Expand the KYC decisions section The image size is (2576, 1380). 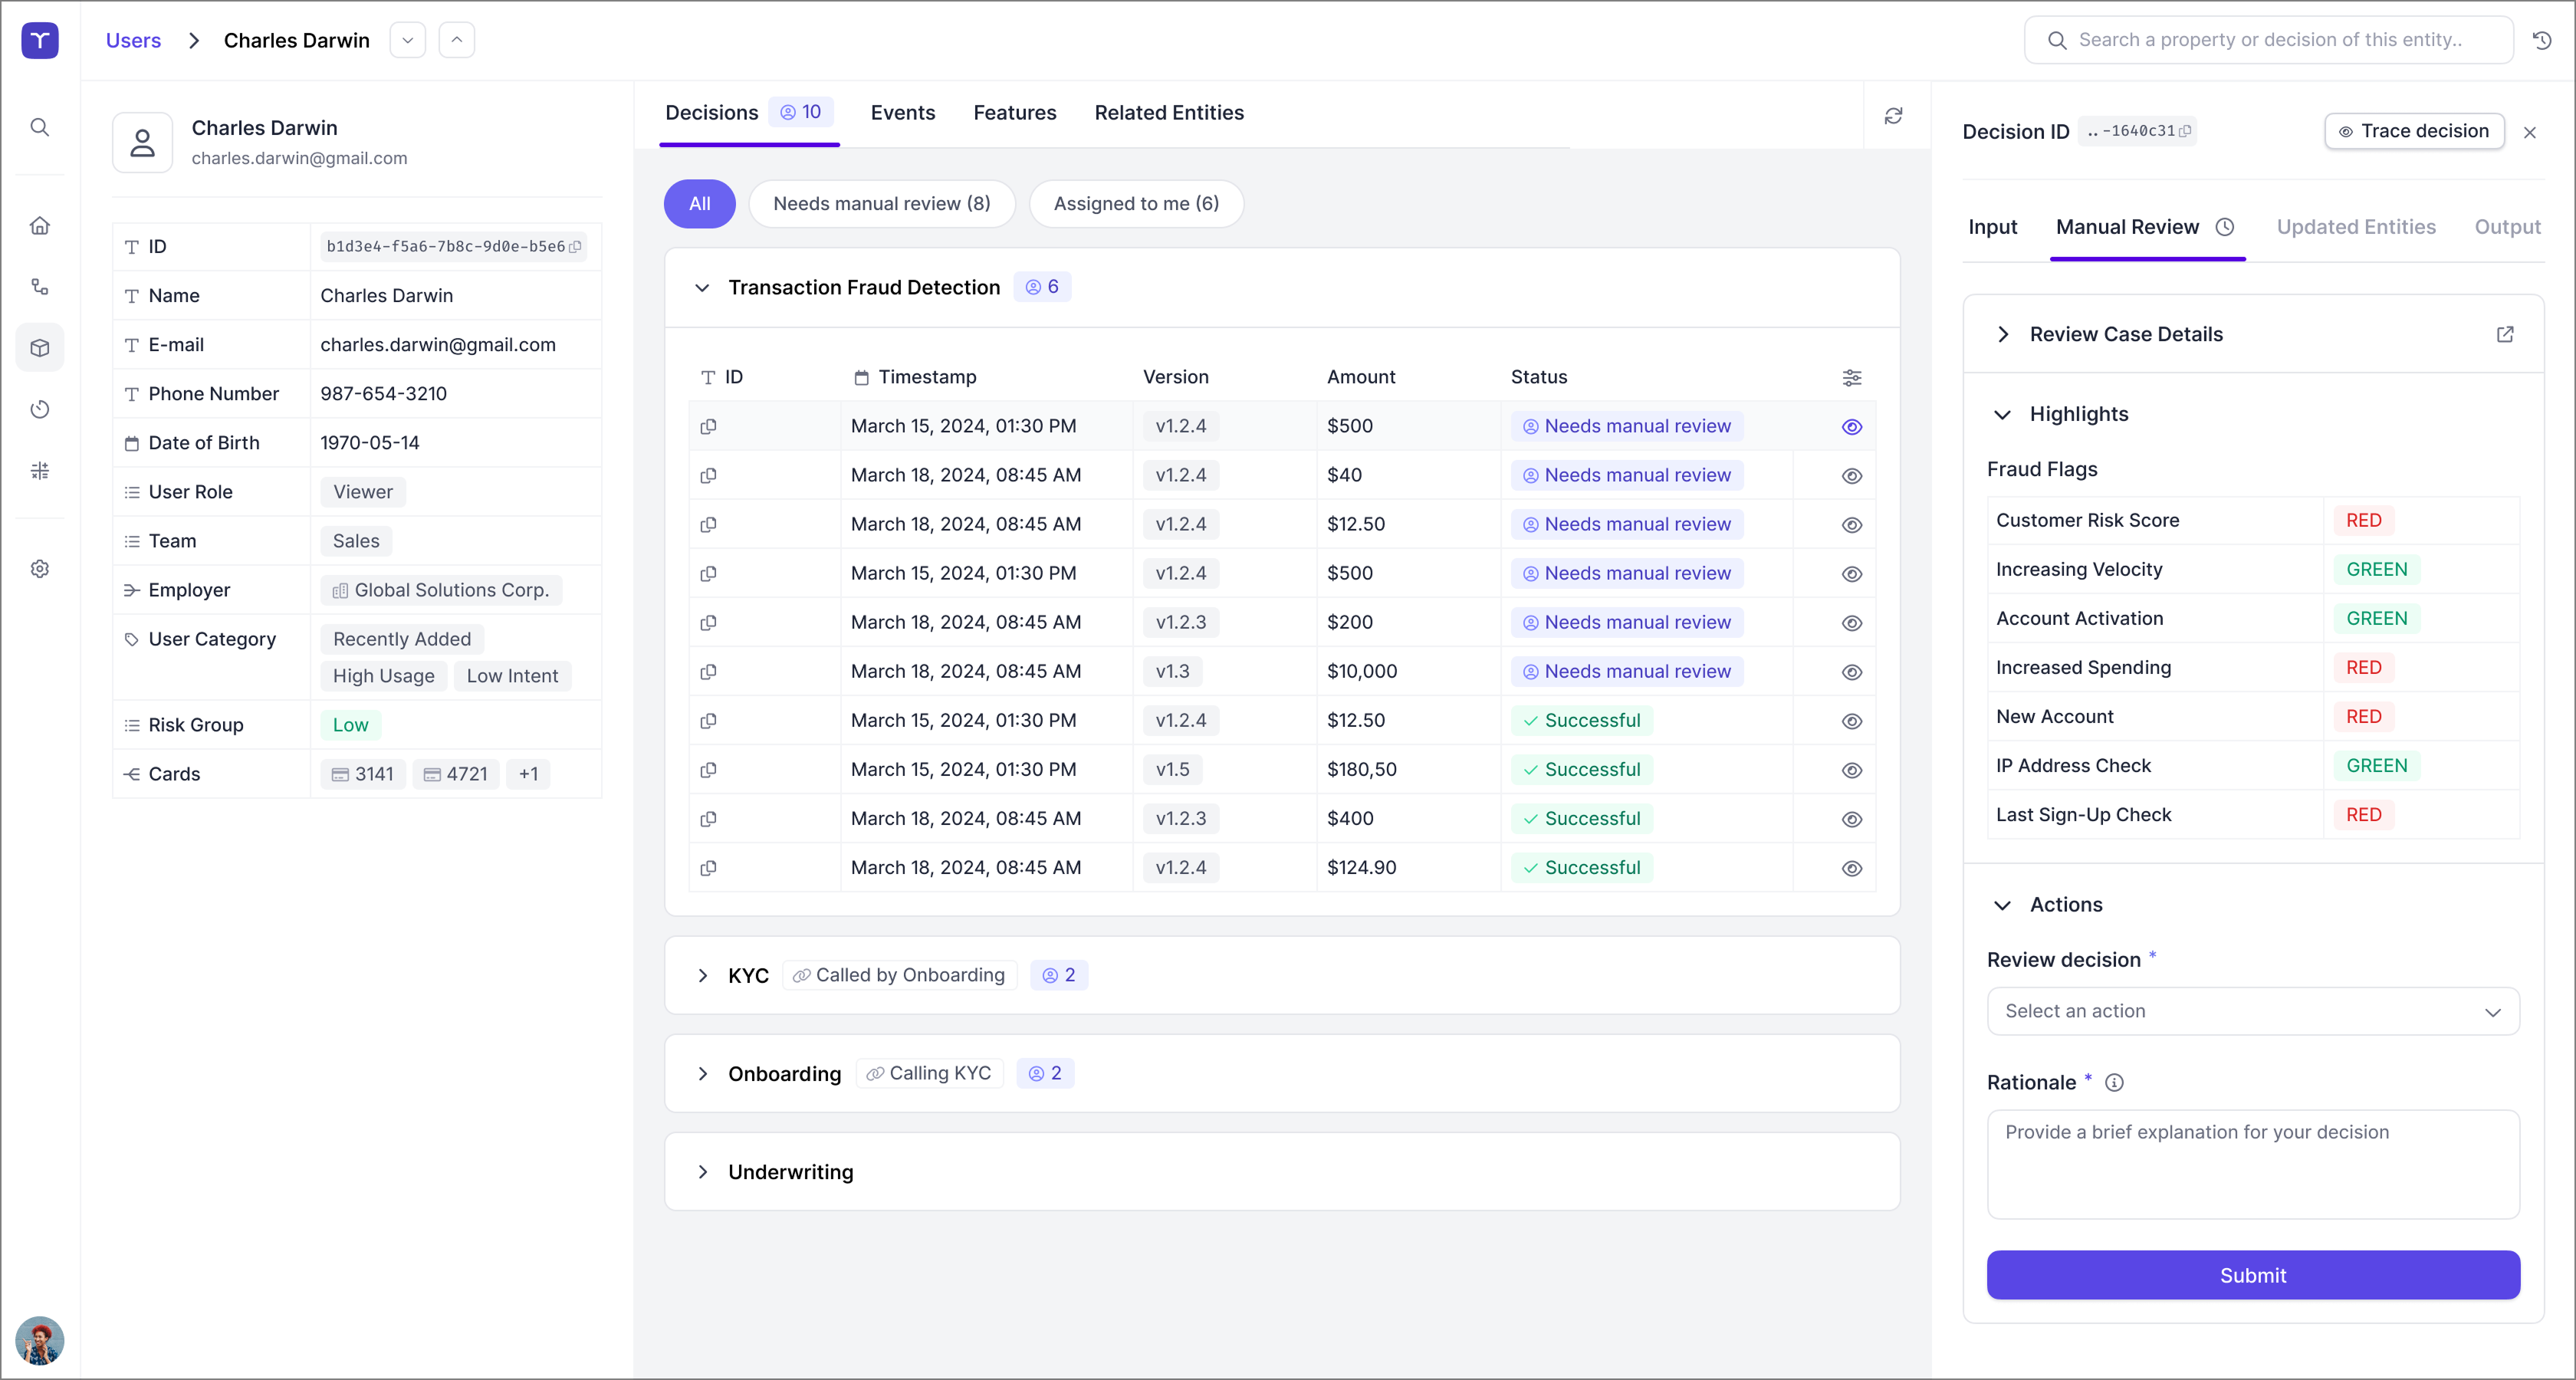coord(702,974)
